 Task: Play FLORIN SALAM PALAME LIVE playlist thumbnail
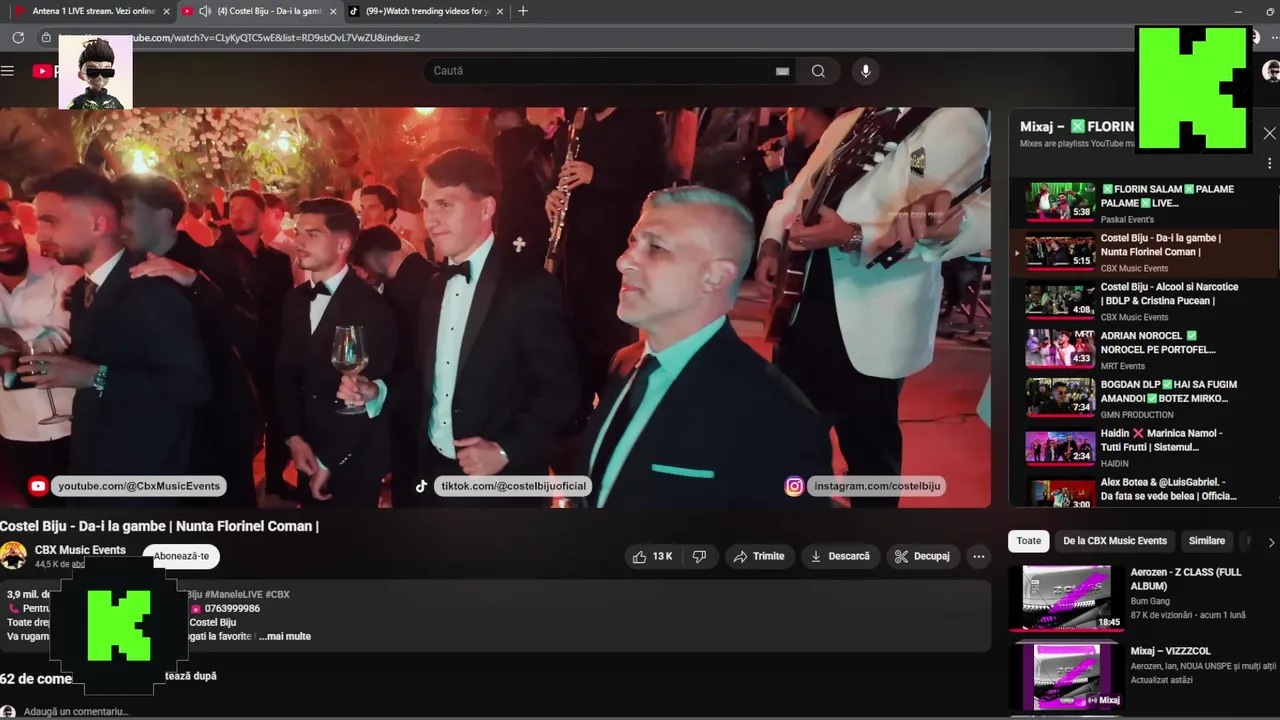[x=1060, y=201]
